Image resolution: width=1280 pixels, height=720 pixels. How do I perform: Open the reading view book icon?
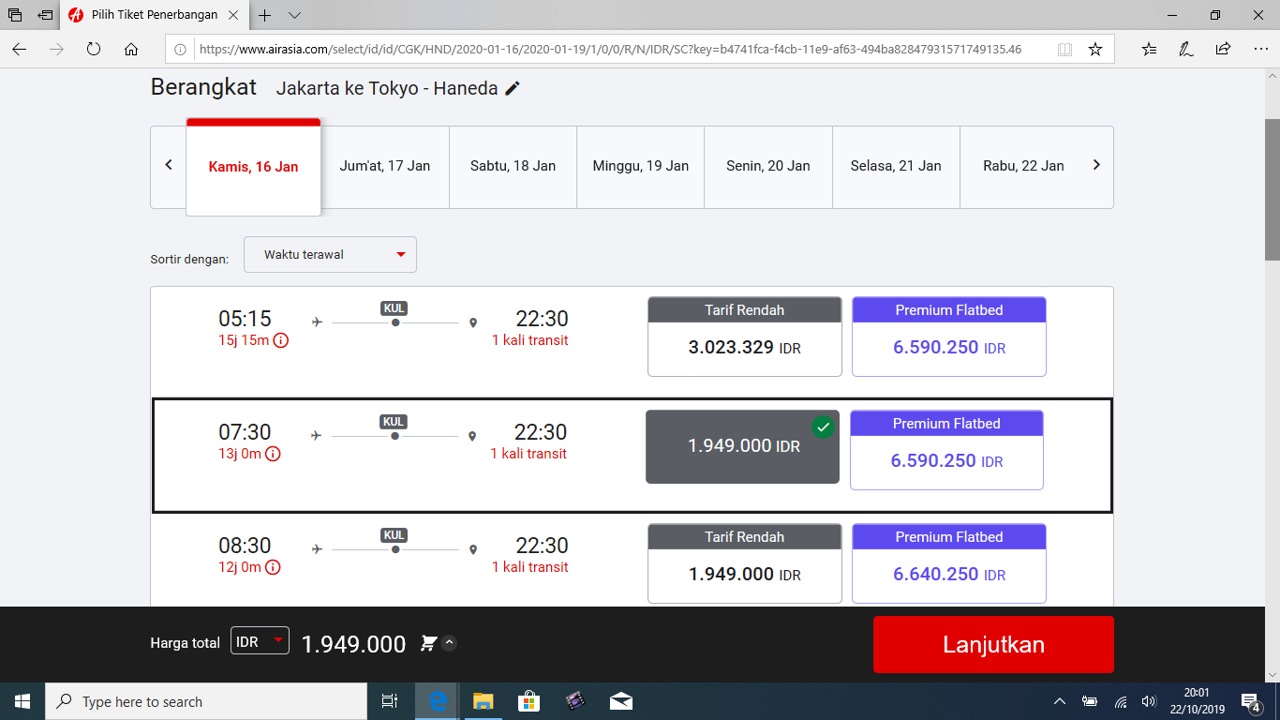[x=1065, y=49]
